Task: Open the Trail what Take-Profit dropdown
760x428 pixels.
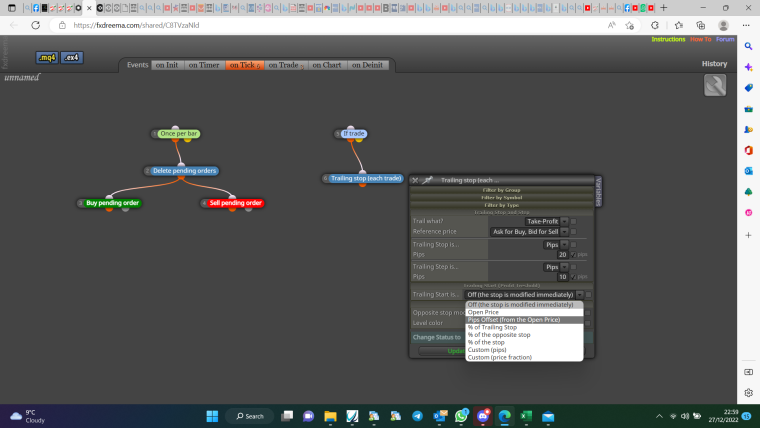Action: [546, 222]
